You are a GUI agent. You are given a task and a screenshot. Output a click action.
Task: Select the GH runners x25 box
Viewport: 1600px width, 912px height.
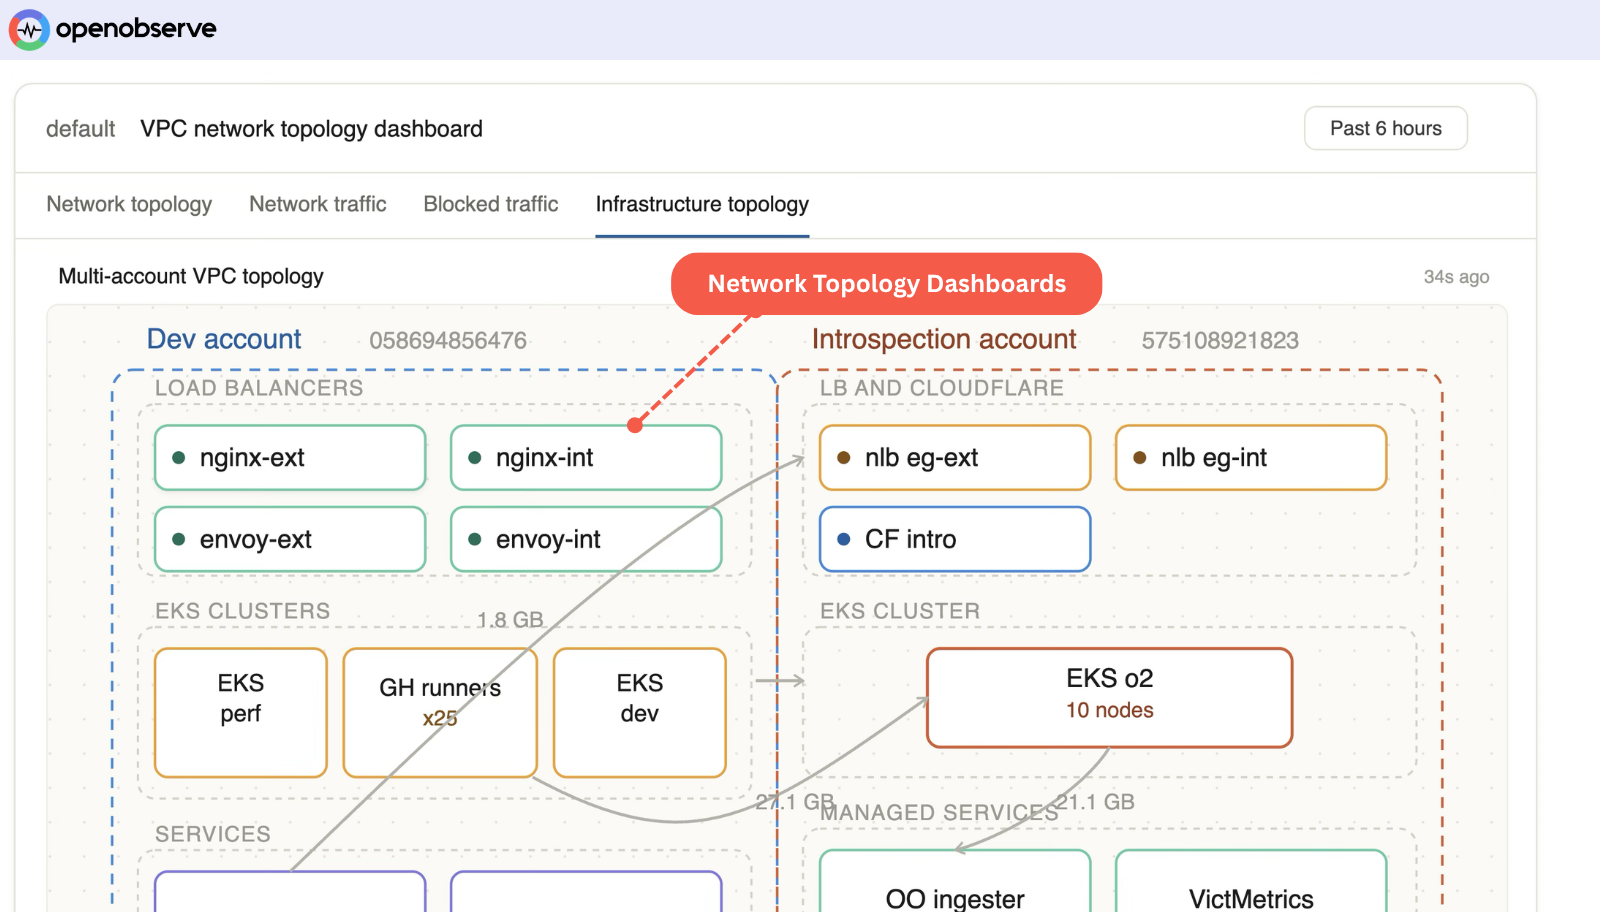(x=440, y=713)
